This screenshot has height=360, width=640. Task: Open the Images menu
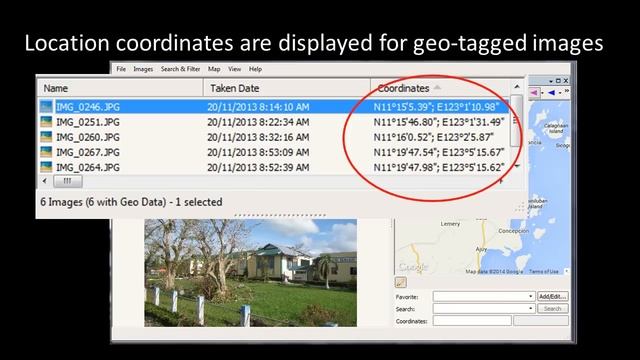tap(143, 69)
